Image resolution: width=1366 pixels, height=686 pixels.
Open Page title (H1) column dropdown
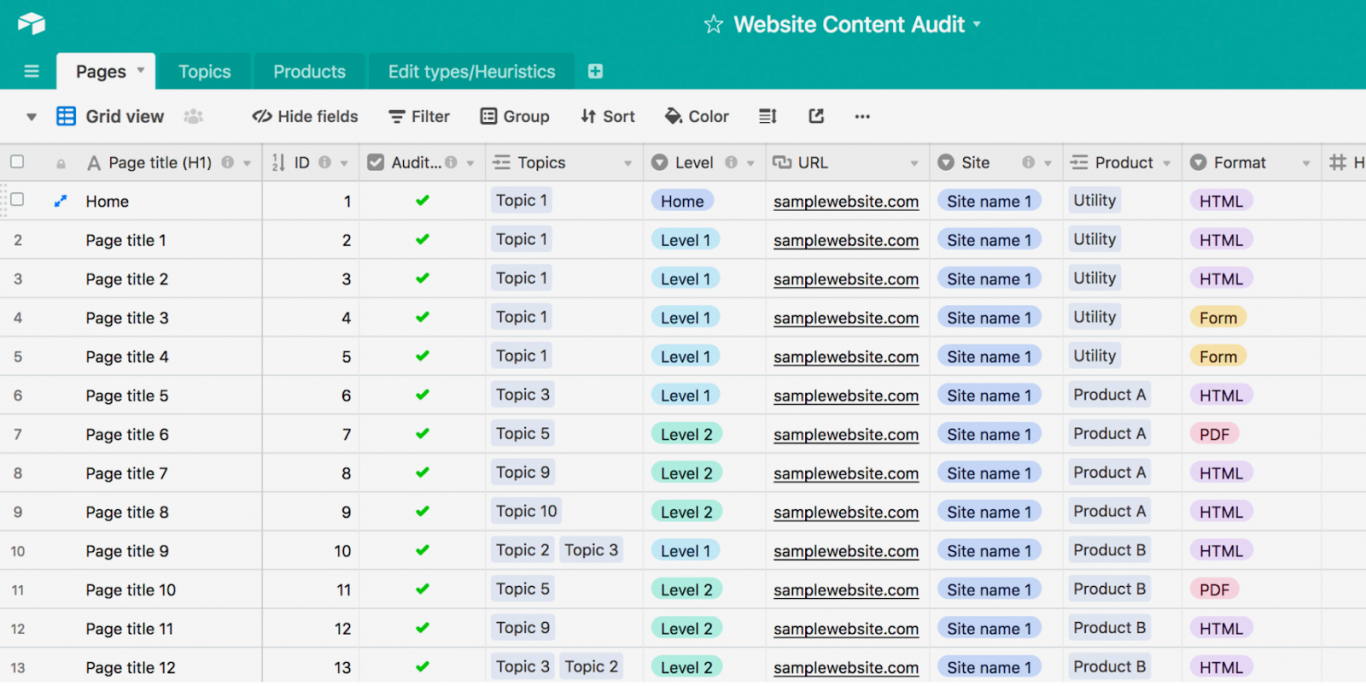[x=246, y=163]
